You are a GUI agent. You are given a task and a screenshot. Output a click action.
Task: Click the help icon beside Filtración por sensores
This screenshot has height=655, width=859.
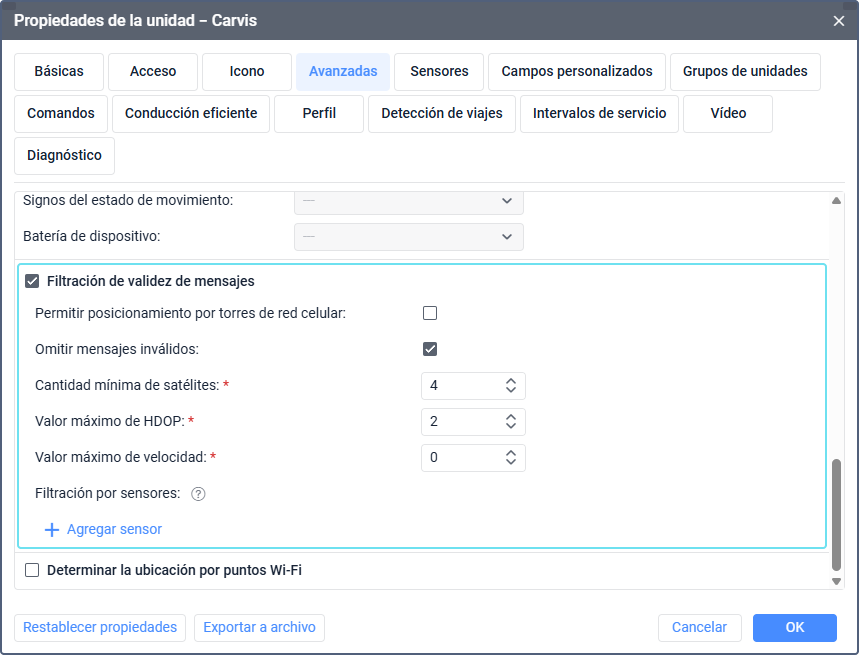click(x=198, y=494)
